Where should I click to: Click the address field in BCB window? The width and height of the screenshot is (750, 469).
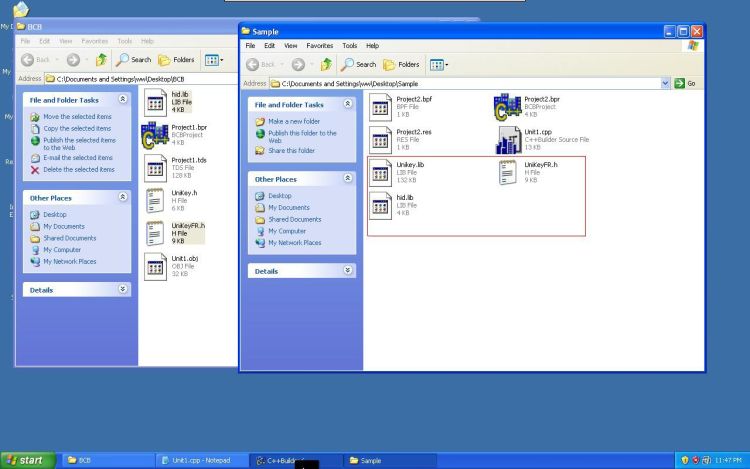[x=141, y=79]
